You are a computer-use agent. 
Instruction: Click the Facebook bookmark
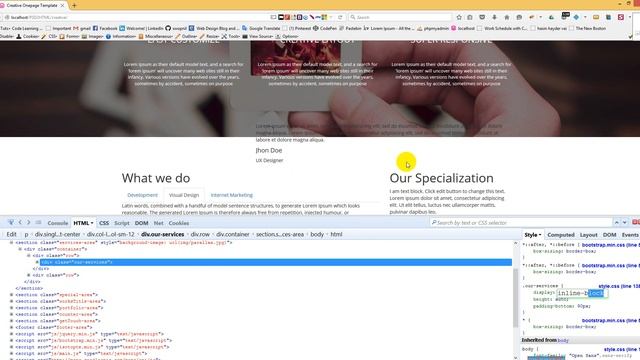pos(105,28)
